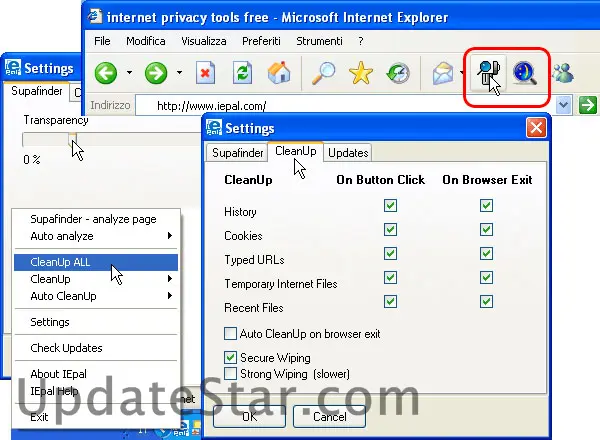This screenshot has height=440, width=600.
Task: Choose About IEpal menu entry
Action: 96,374
